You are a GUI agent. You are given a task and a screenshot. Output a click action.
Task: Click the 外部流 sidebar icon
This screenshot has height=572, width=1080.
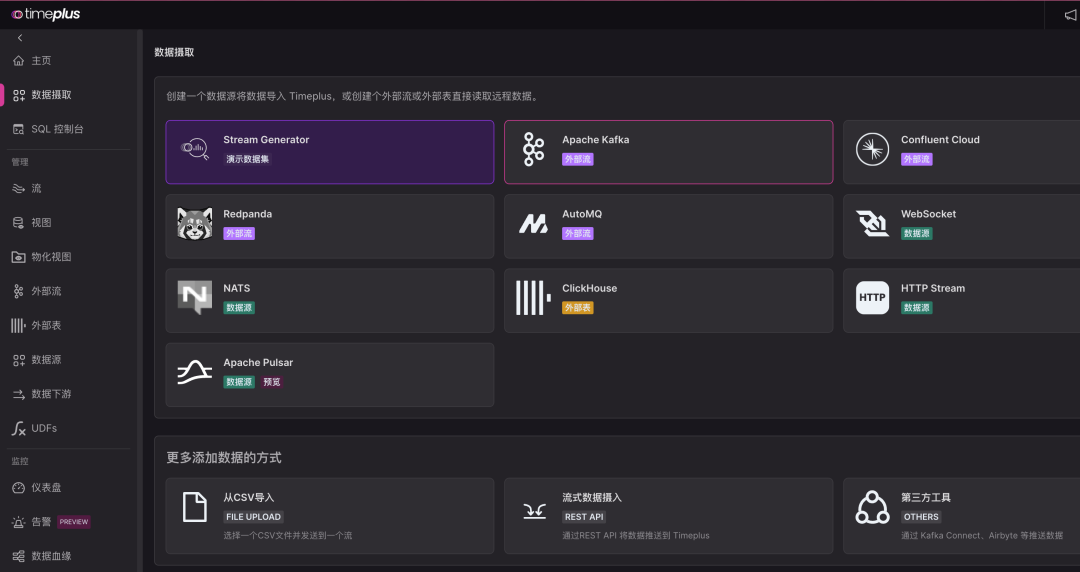point(19,292)
